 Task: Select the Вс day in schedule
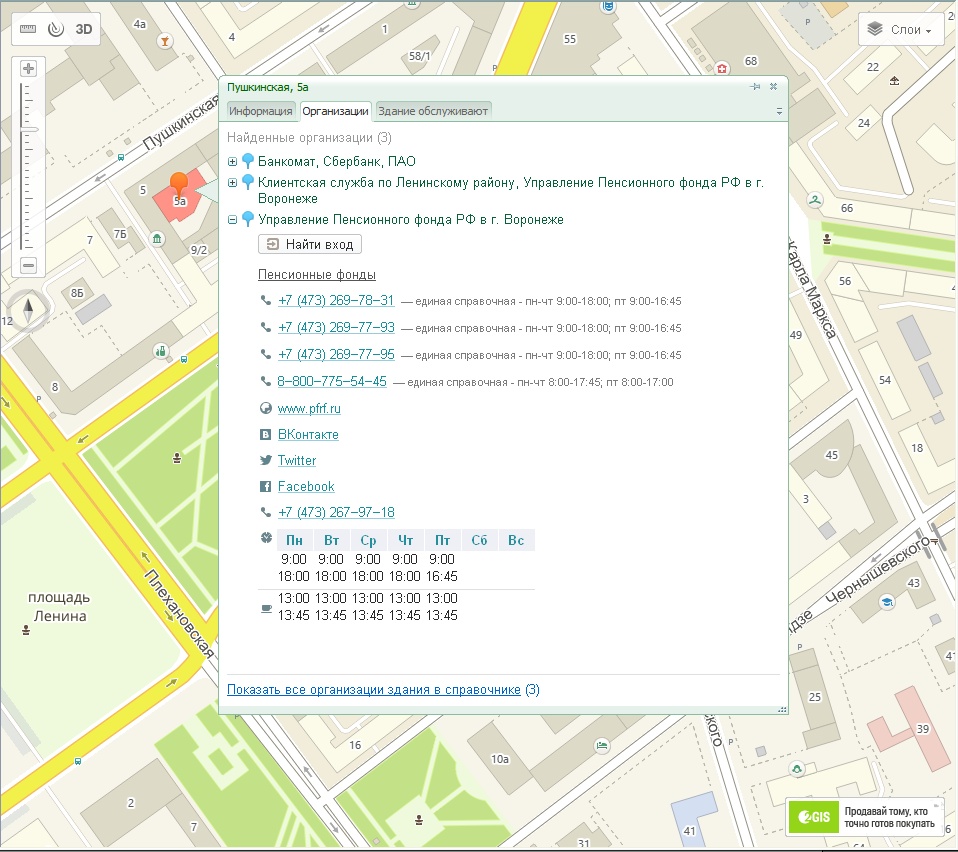(x=516, y=541)
